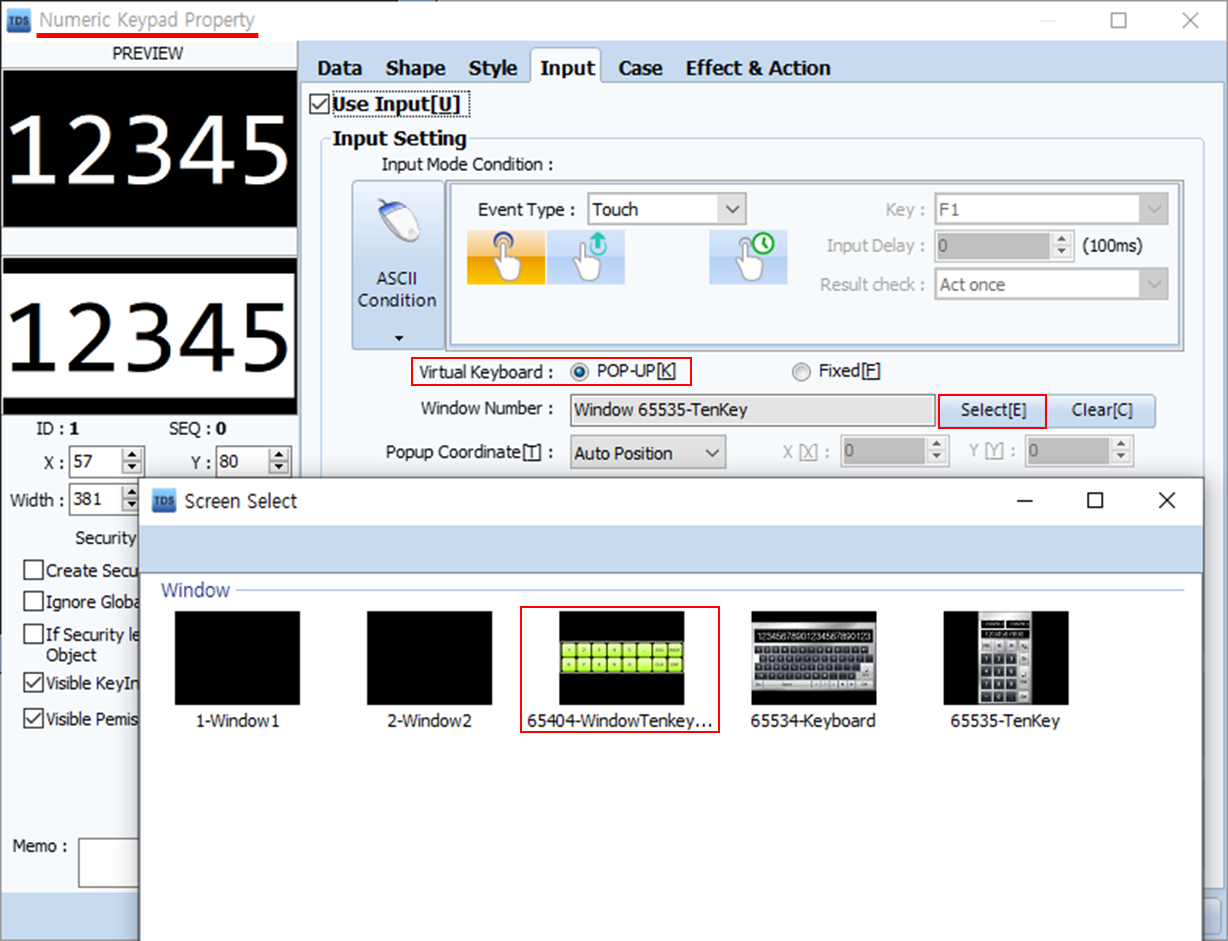Switch to the Input tab

pyautogui.click(x=567, y=68)
